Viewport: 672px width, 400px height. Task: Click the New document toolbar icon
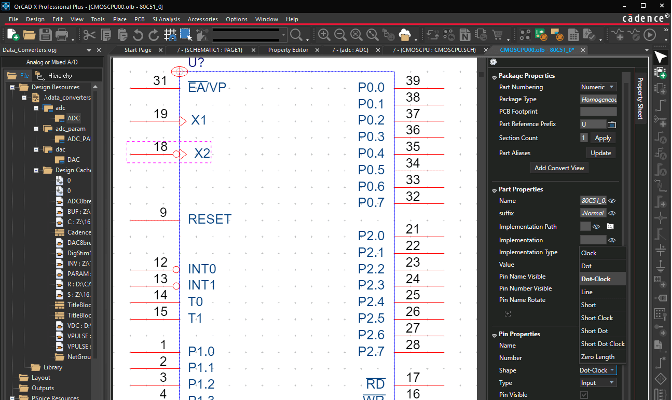[x=13, y=35]
